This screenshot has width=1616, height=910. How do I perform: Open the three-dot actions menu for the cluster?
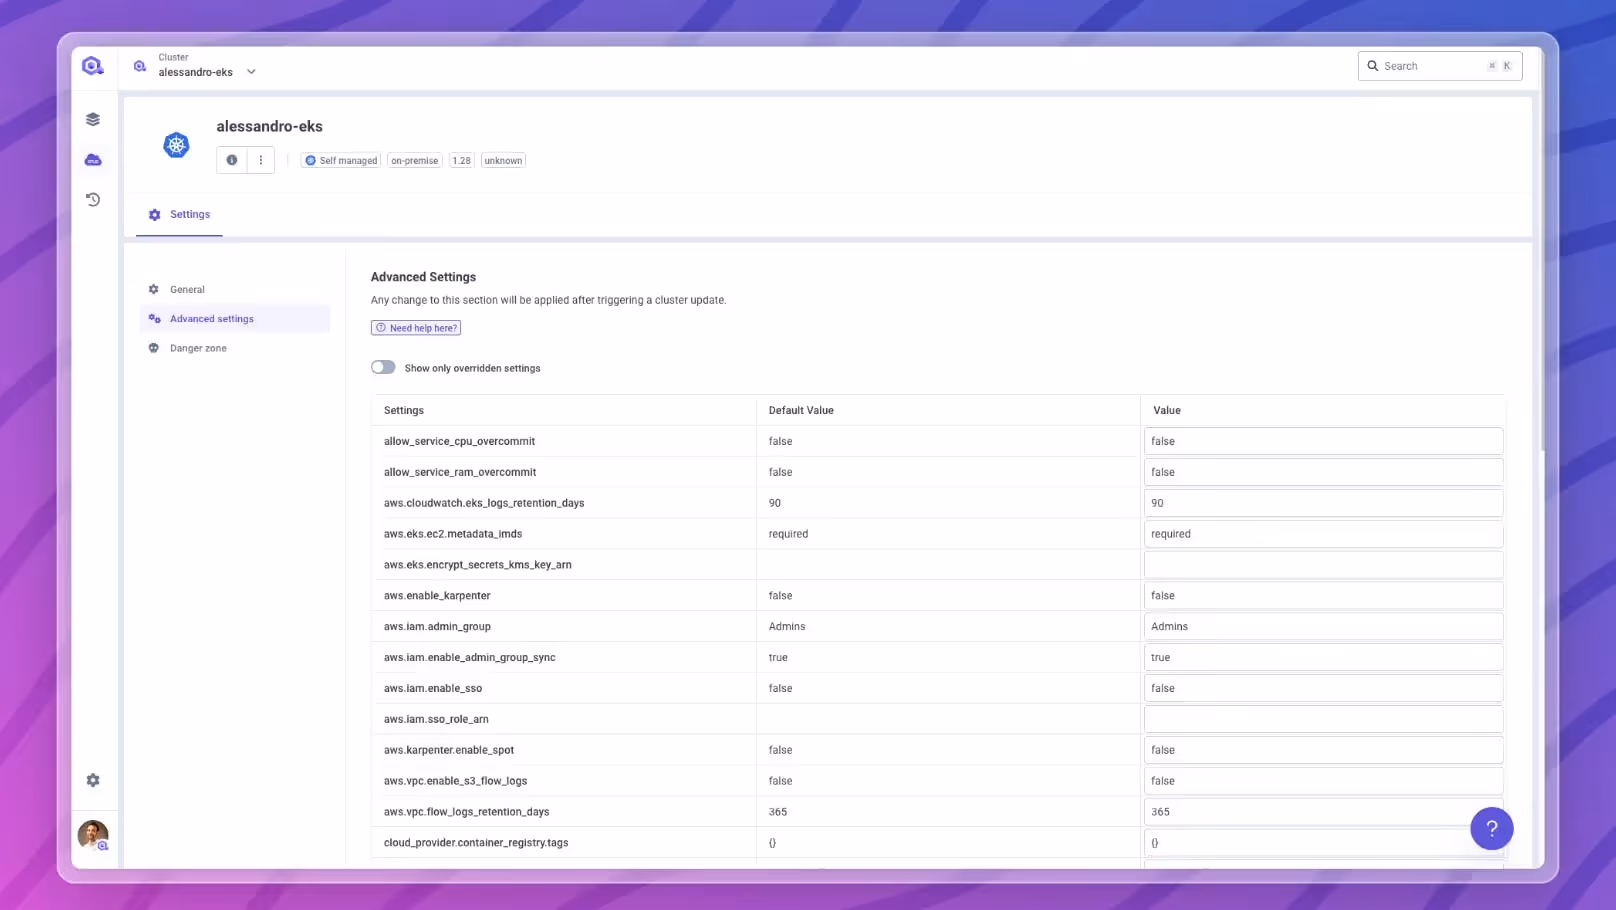260,159
